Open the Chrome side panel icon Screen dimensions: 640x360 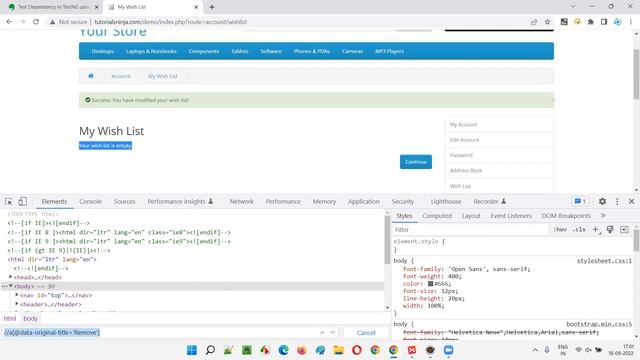point(604,22)
